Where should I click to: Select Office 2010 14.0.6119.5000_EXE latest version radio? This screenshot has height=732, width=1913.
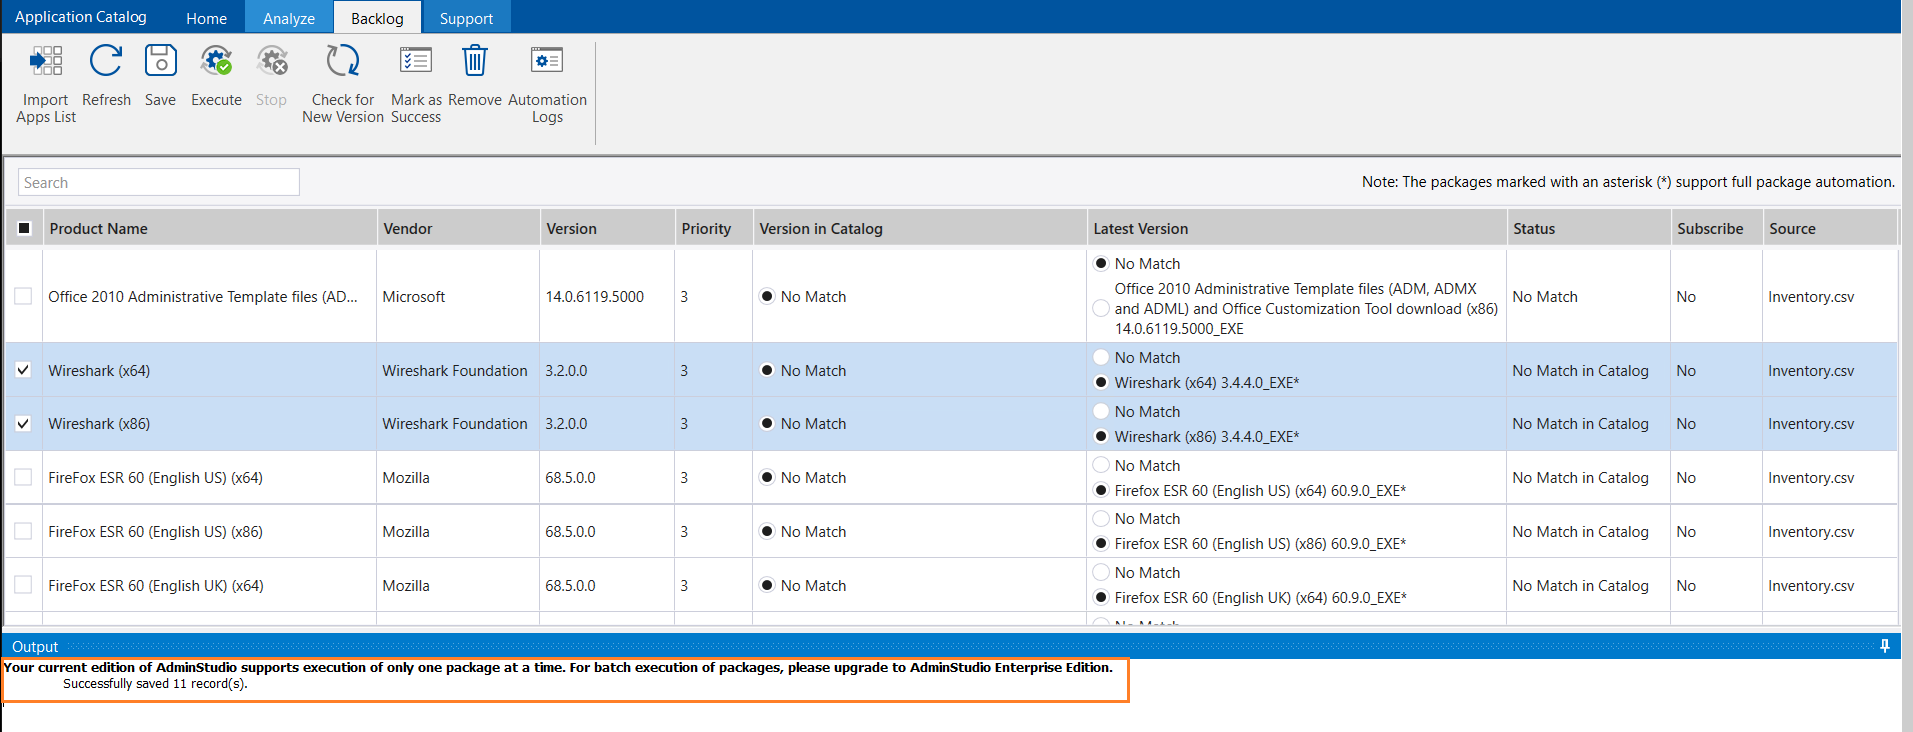(x=1101, y=308)
